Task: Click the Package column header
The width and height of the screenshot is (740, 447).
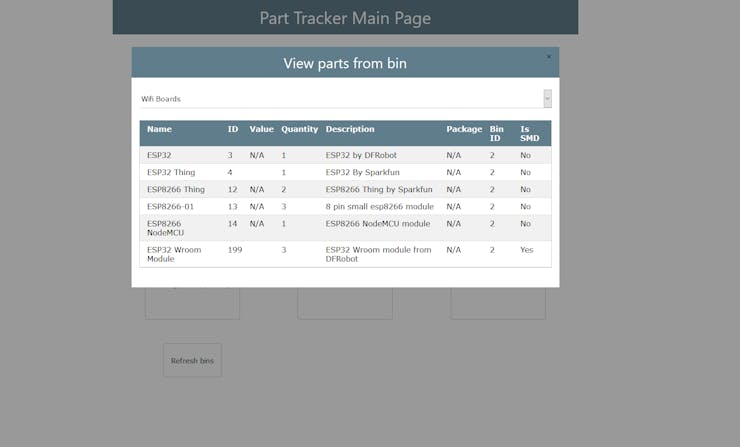Action: coord(464,129)
